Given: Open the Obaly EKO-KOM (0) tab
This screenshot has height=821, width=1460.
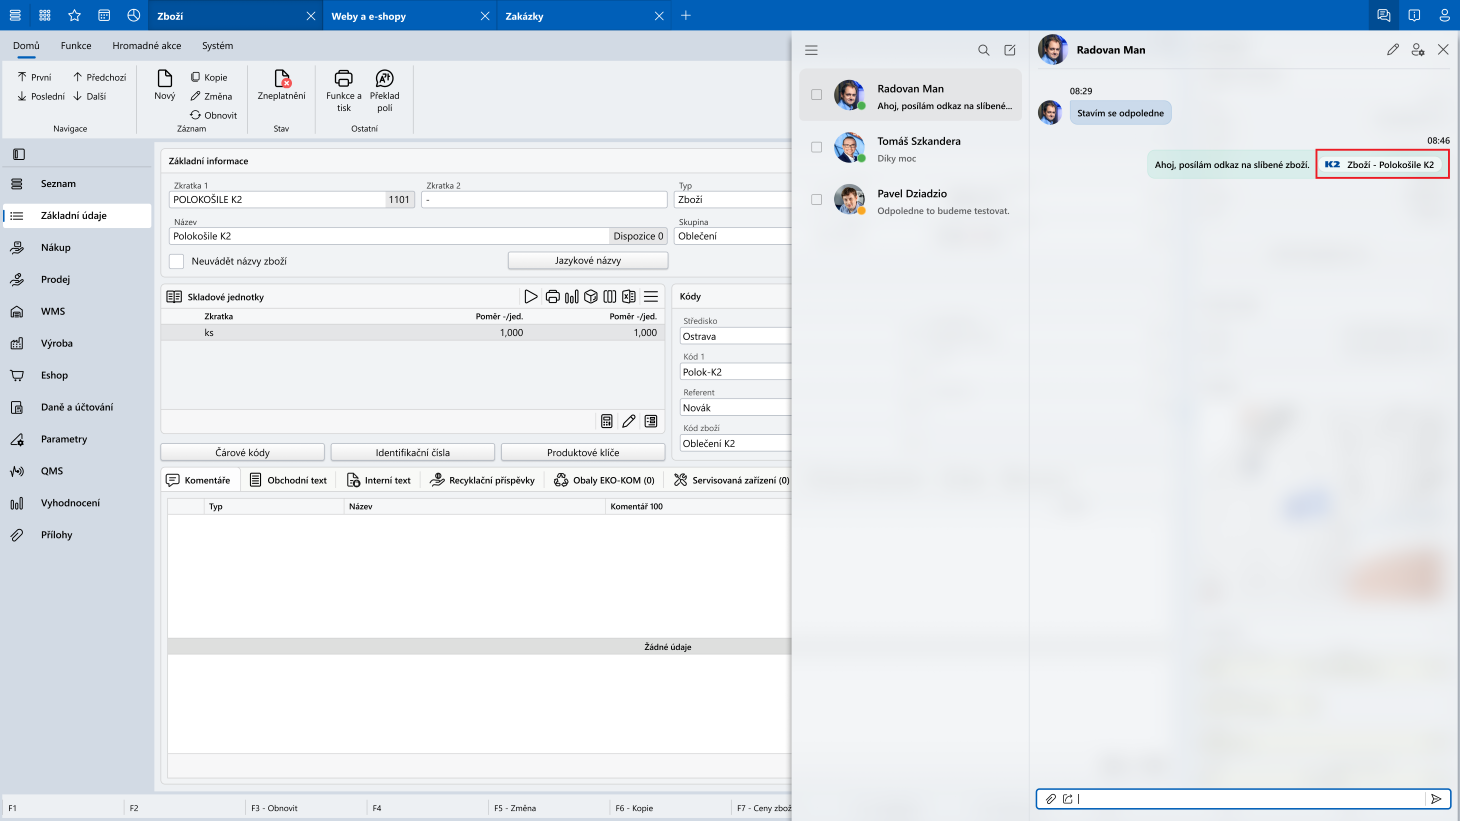Looking at the screenshot, I should point(605,480).
